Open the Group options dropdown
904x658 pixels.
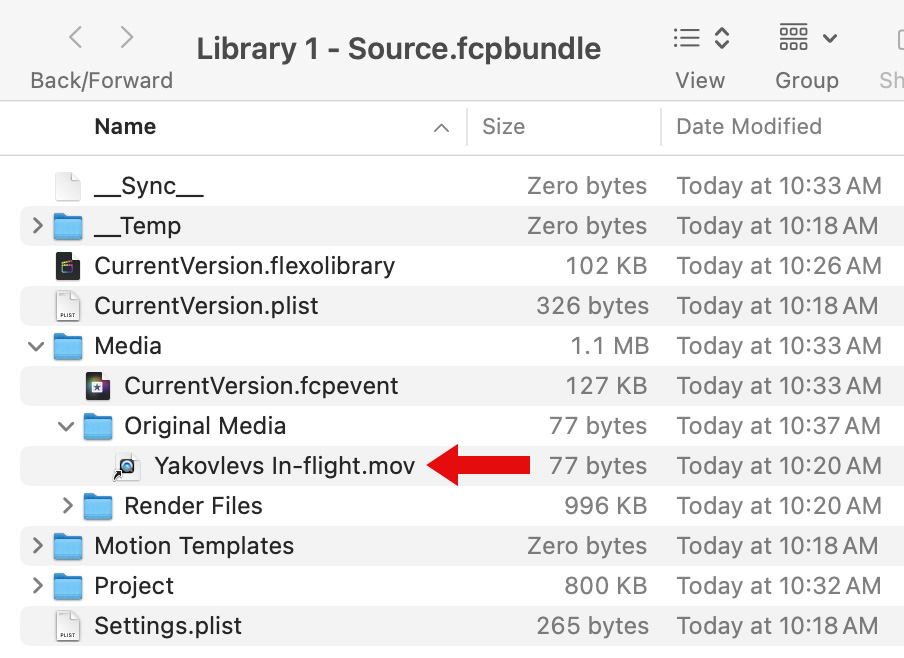[x=807, y=39]
